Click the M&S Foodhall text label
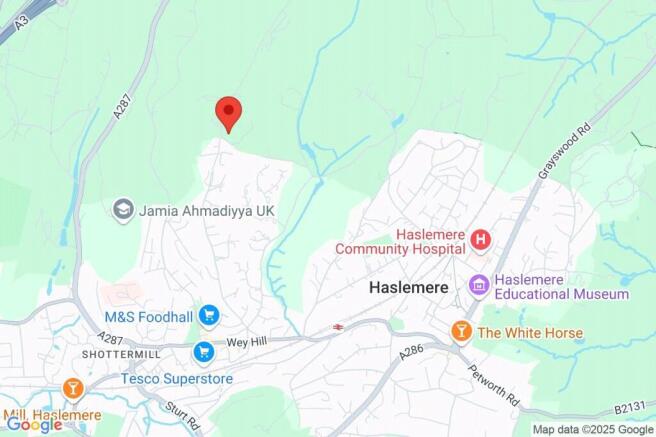The image size is (656, 437). pos(149,317)
